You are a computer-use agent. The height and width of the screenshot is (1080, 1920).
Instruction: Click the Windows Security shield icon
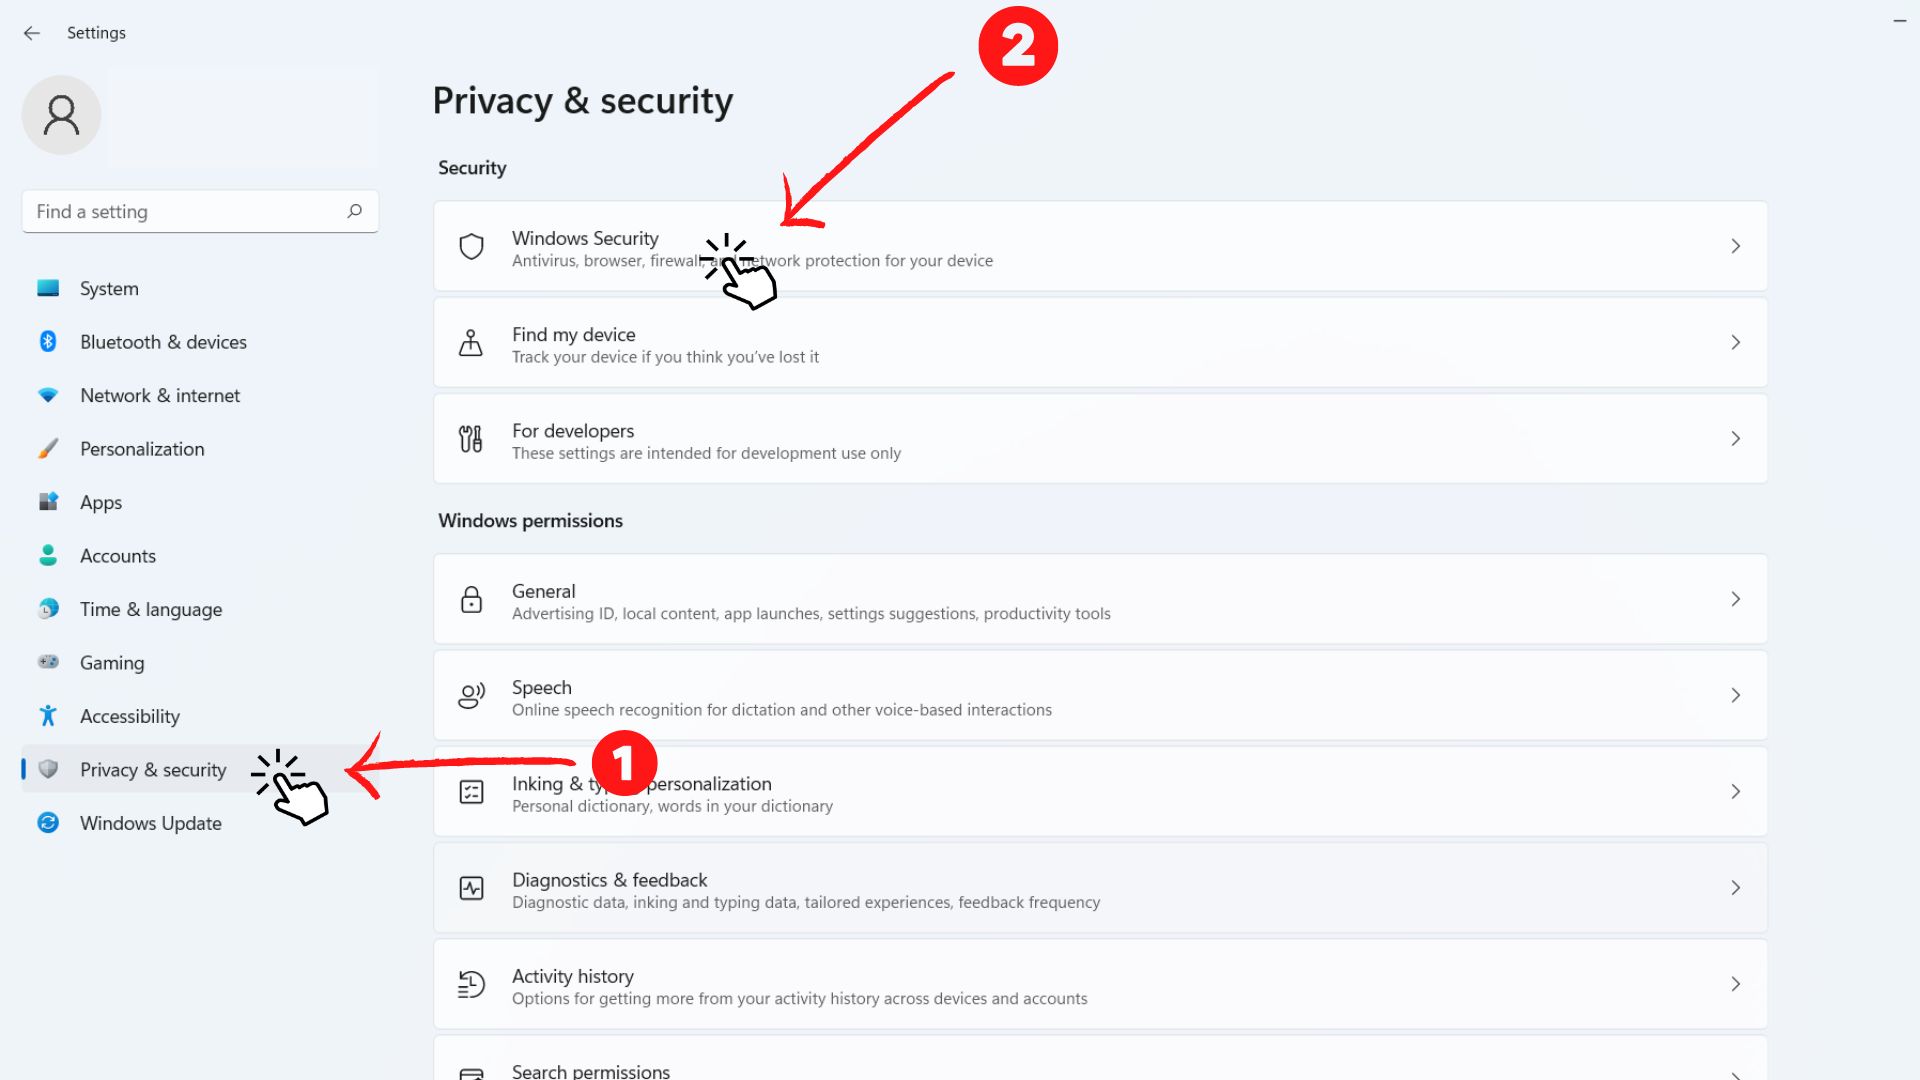click(x=471, y=246)
